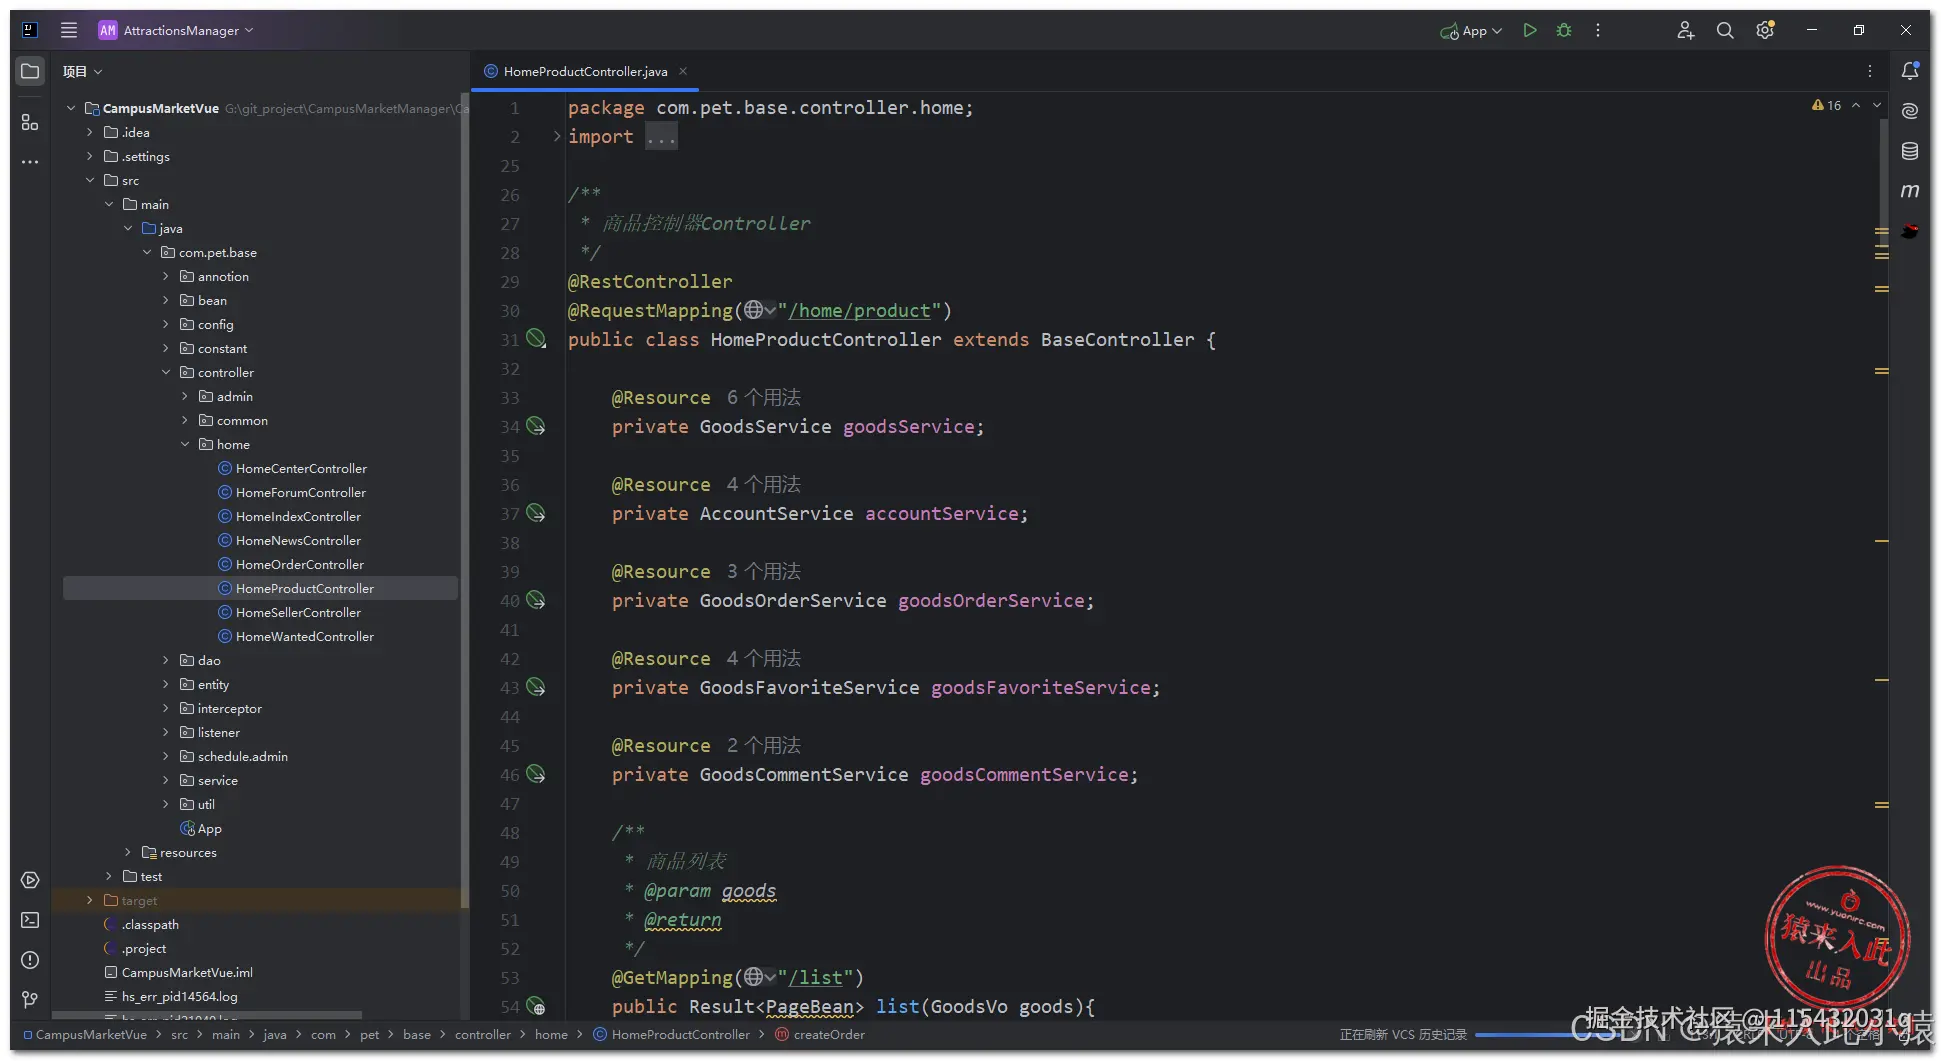Click the 2 个用法 usages hint

point(763,745)
